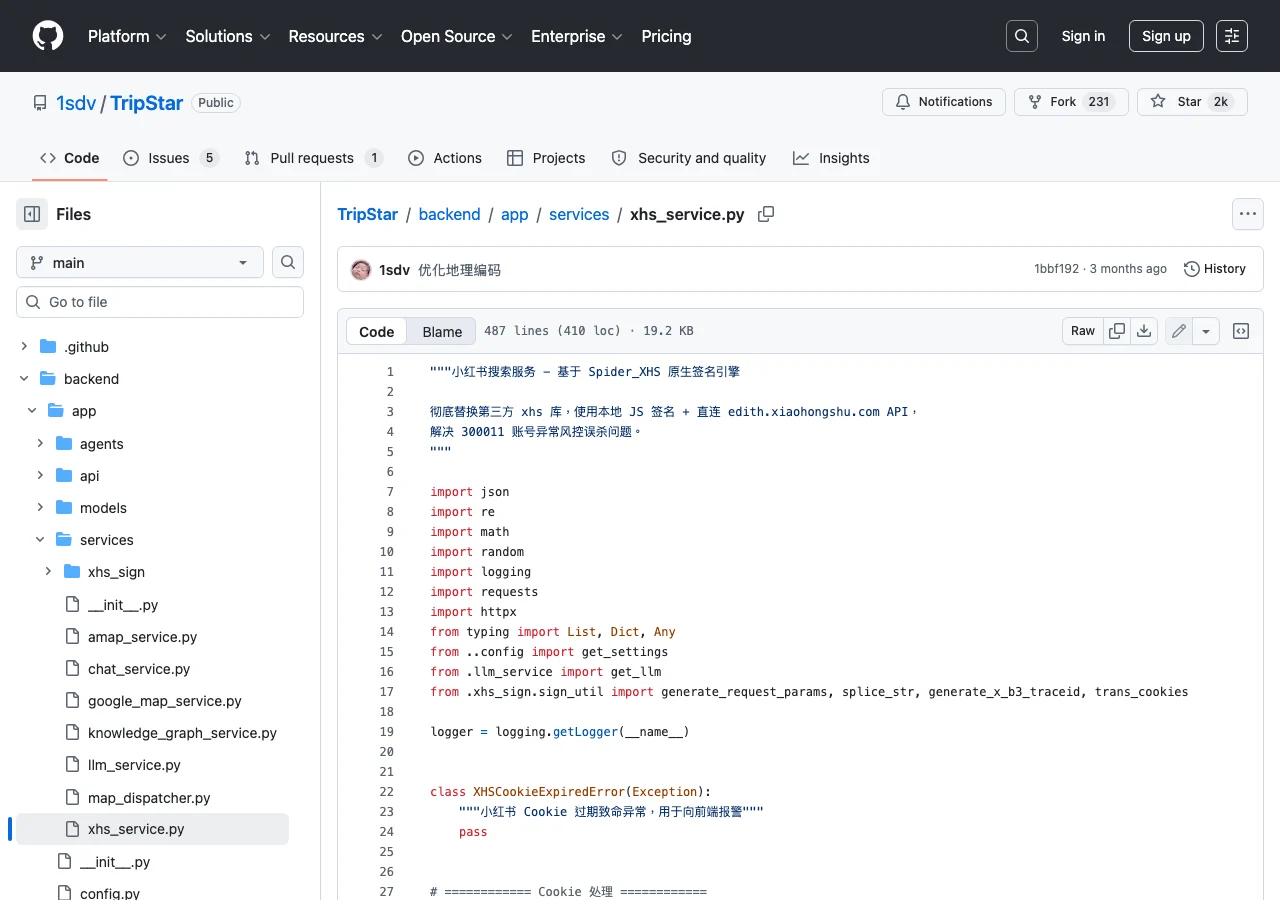Click the GitHub logo icon

[48, 36]
